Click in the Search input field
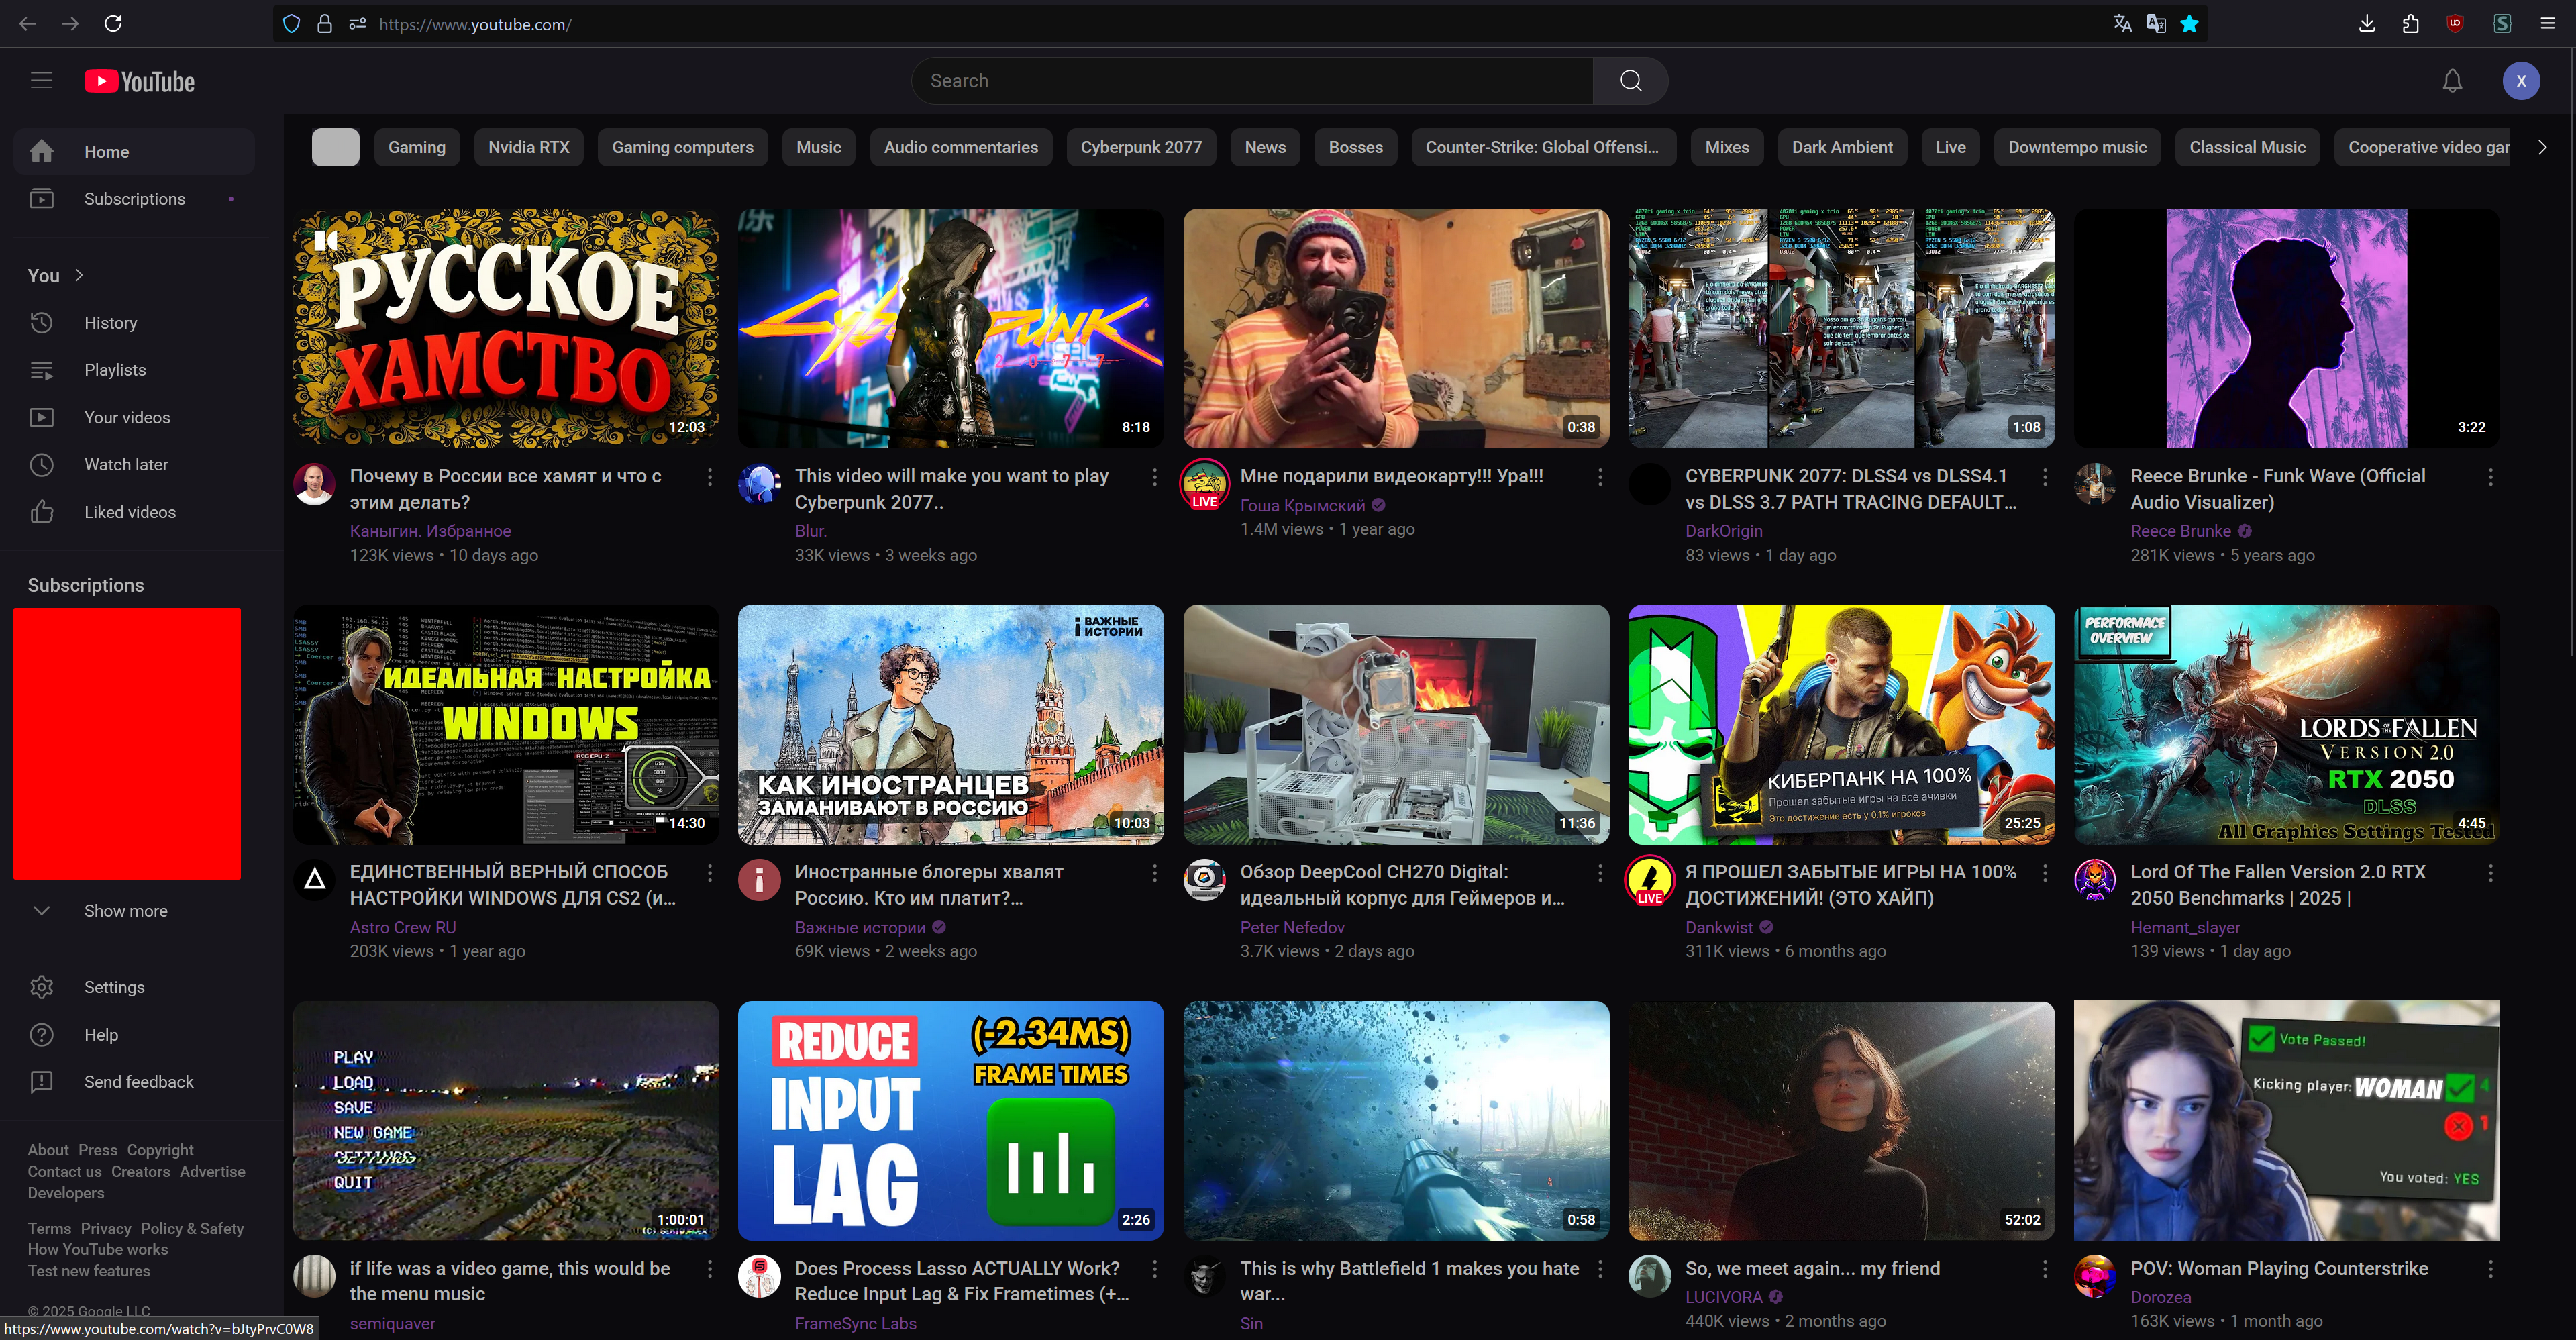2576x1340 pixels. point(1252,81)
